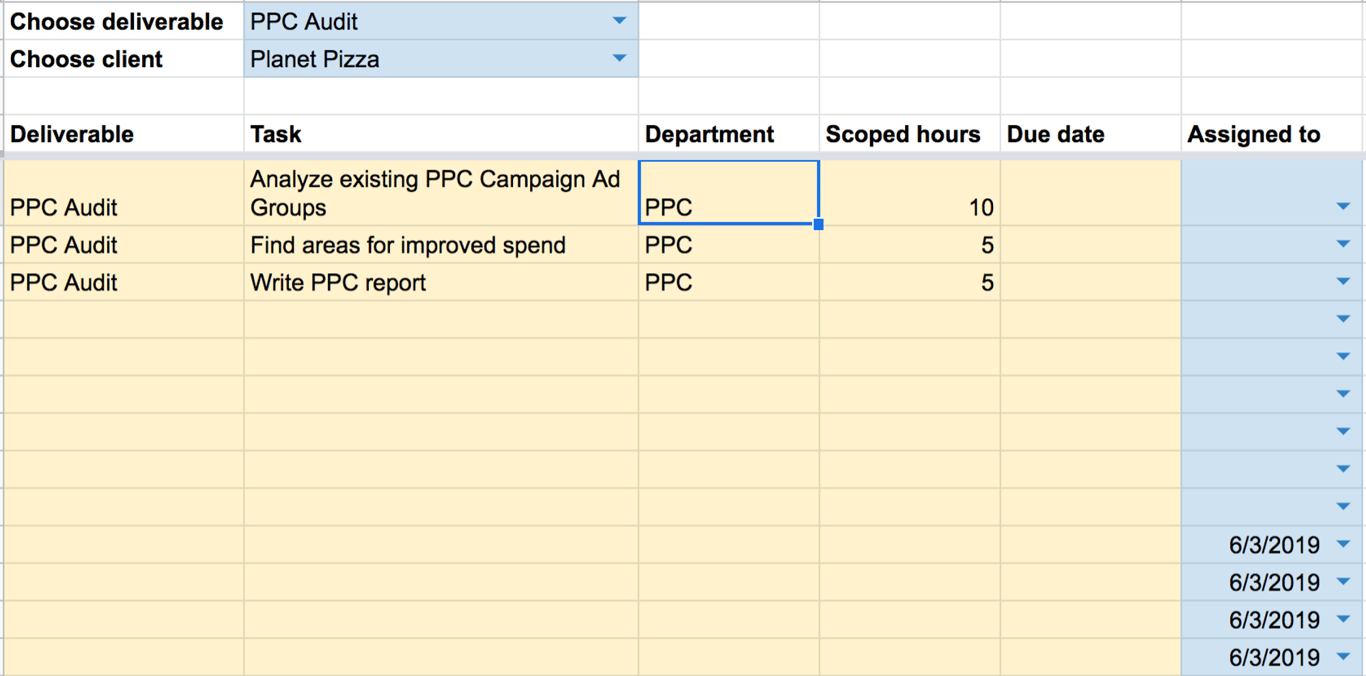Viewport: 1366px width, 676px height.
Task: Select the Department column header cell
Action: point(728,135)
